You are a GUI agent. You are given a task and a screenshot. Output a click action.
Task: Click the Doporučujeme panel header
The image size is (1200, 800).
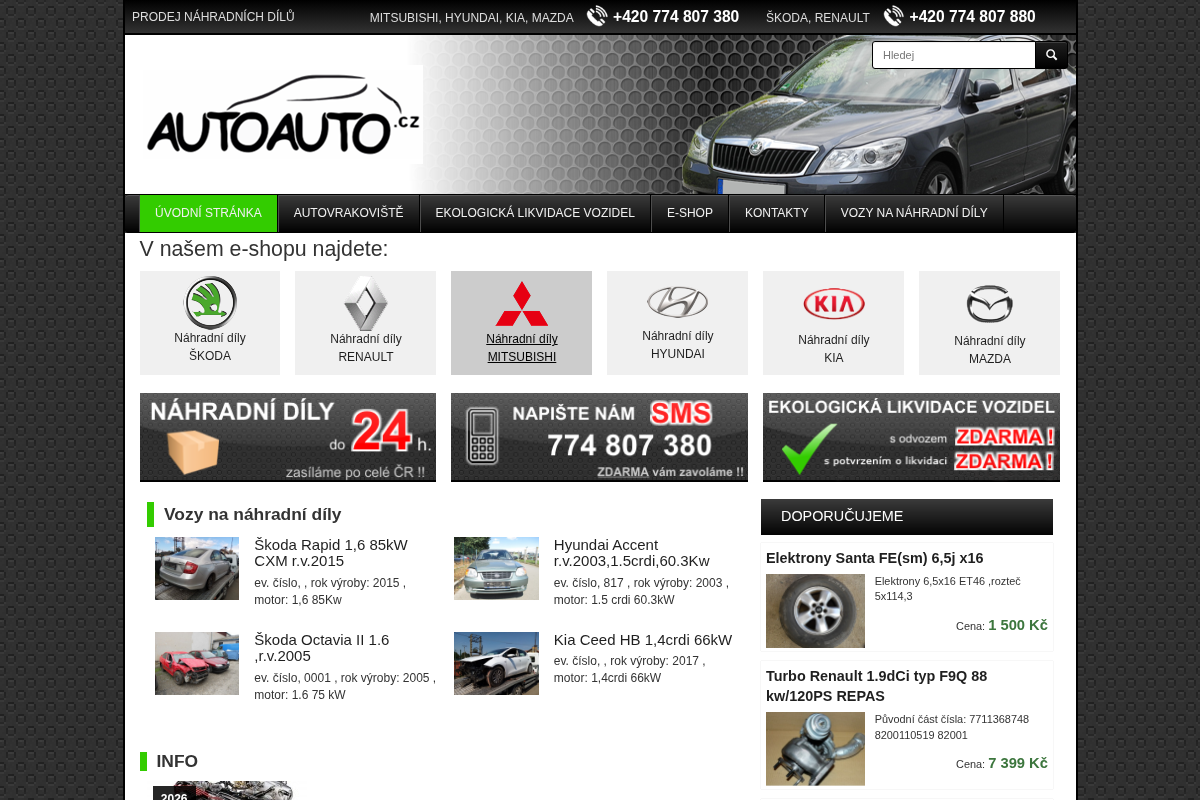tap(907, 517)
